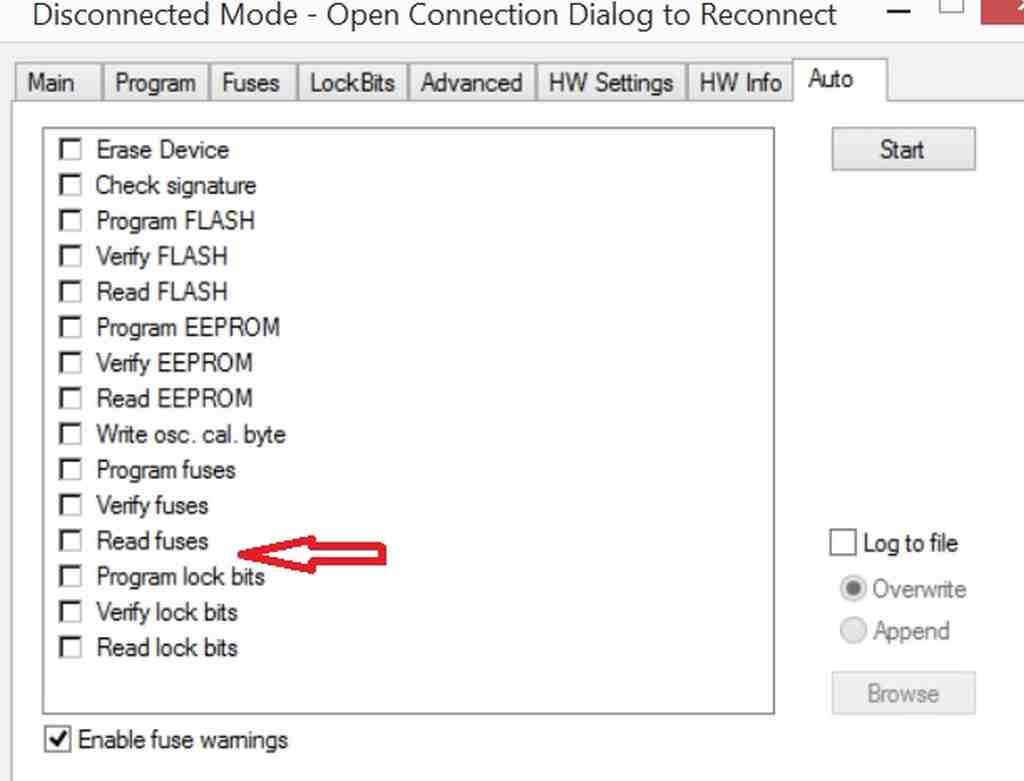Click the Start button

click(903, 150)
